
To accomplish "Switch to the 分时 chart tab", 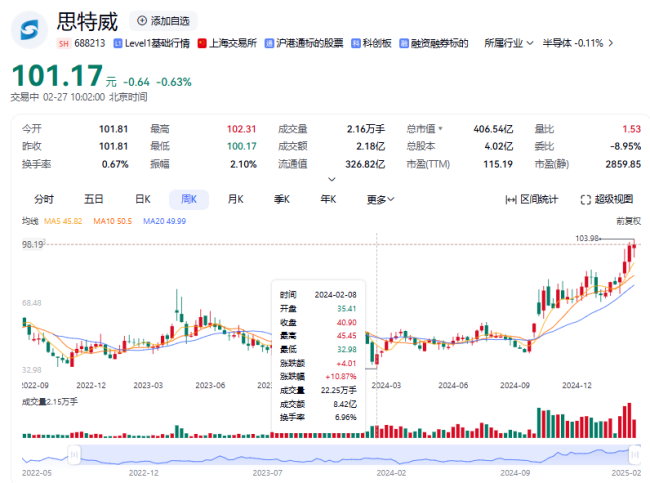I will pyautogui.click(x=44, y=199).
